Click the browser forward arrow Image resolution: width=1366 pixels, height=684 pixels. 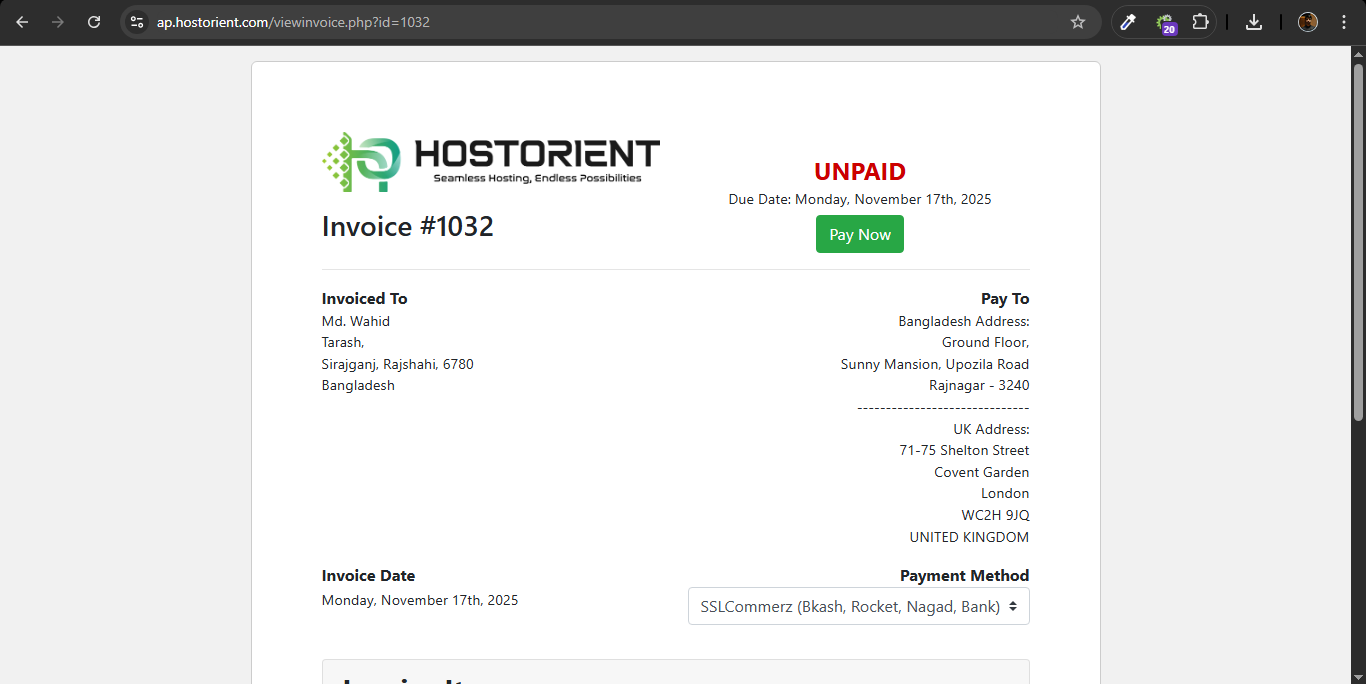click(x=58, y=22)
